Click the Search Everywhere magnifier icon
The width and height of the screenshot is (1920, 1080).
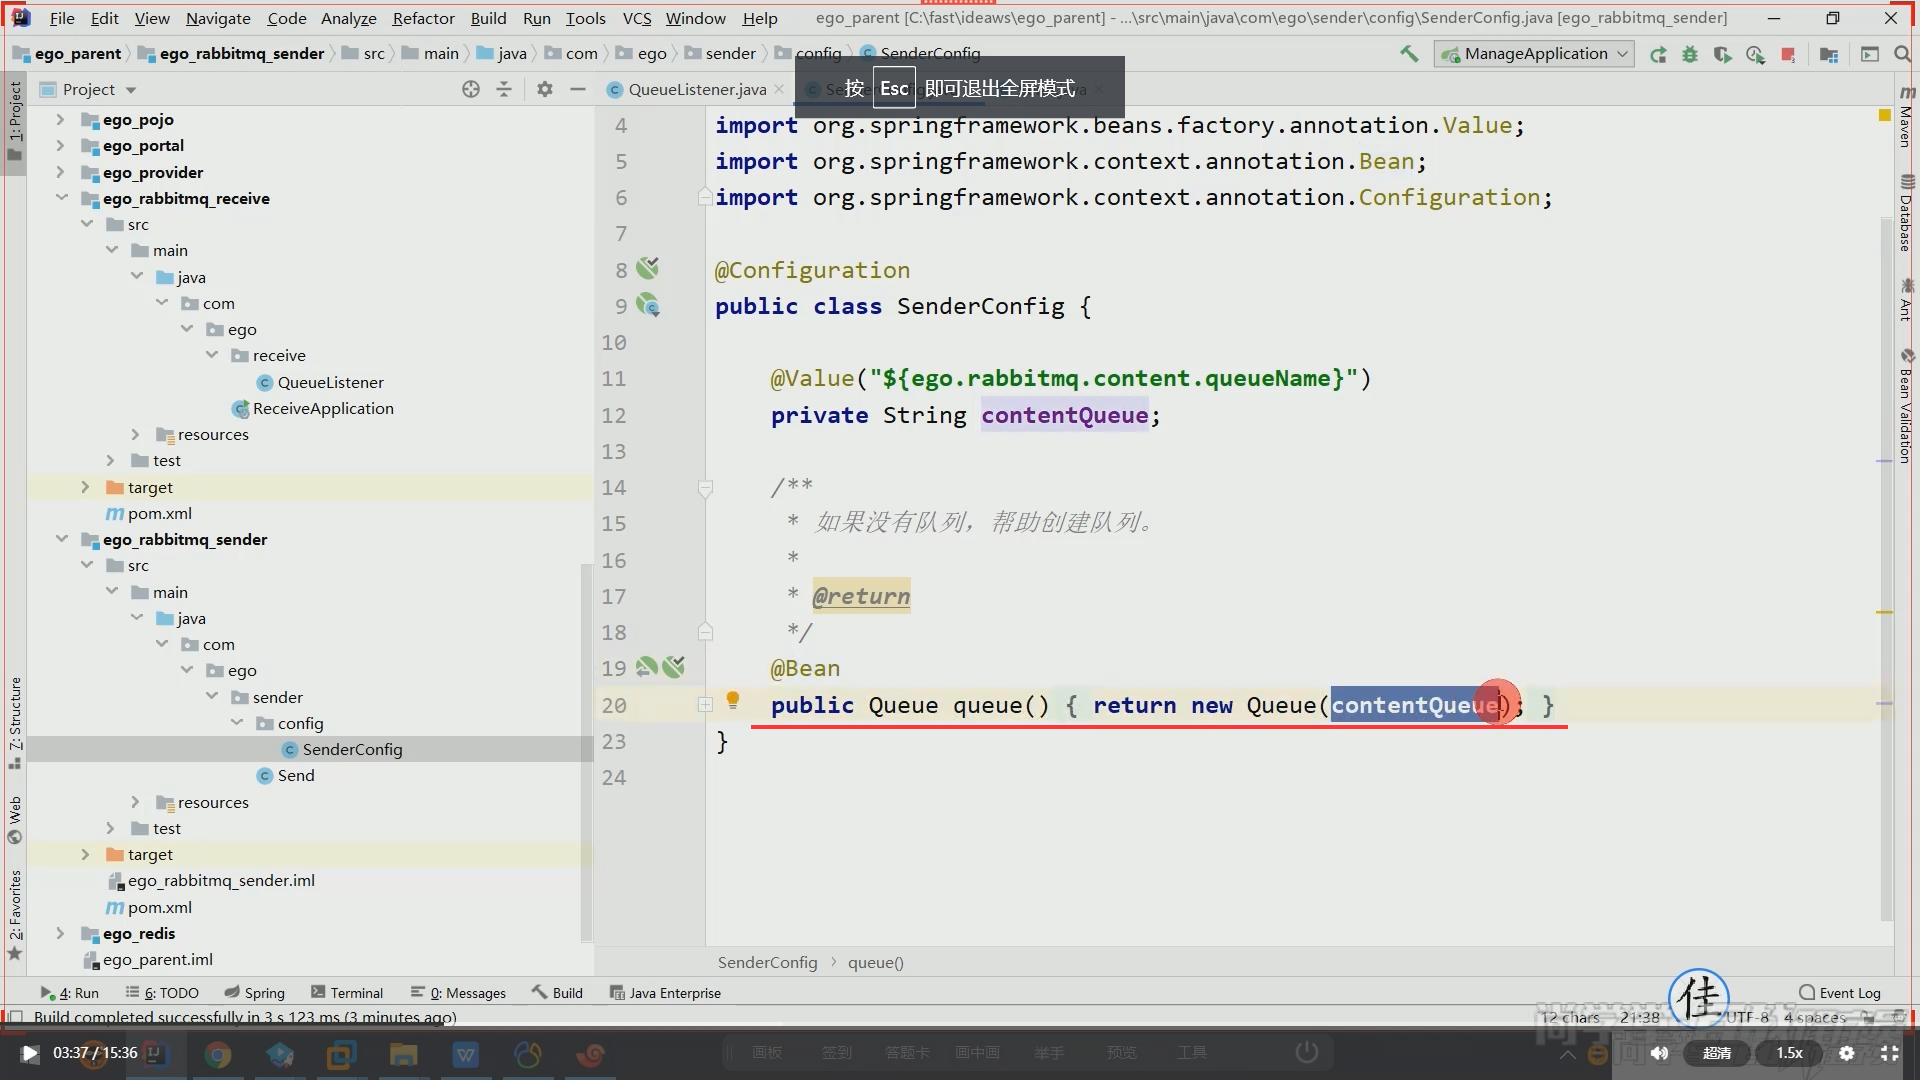click(1902, 54)
